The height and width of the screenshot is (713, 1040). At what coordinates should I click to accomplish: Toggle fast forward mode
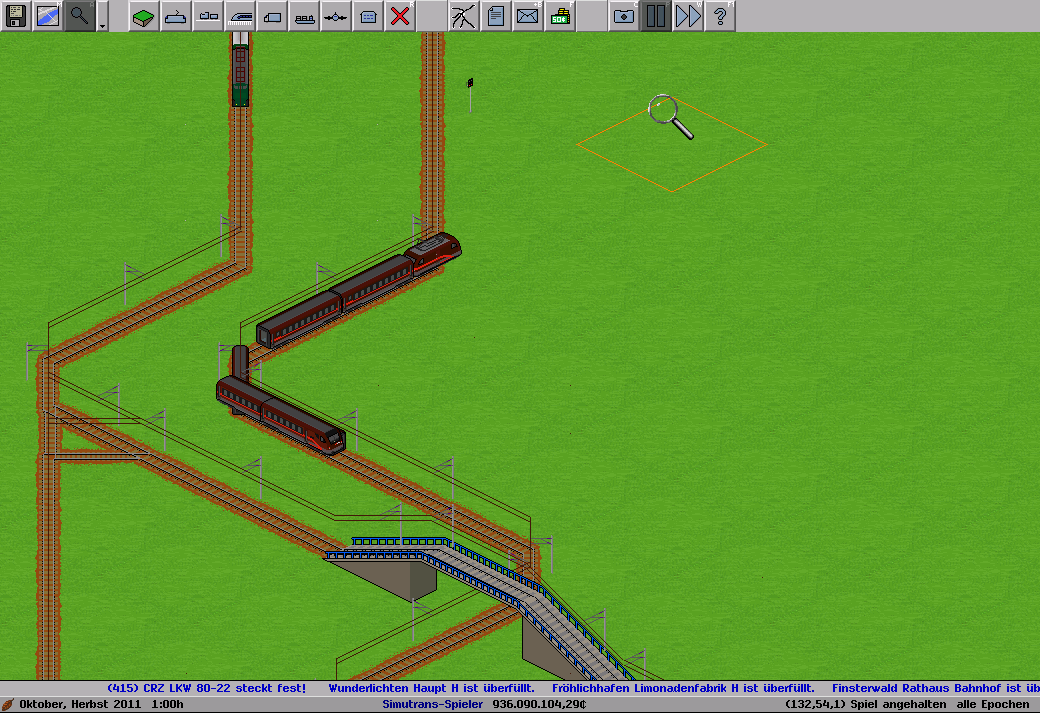pyautogui.click(x=687, y=16)
